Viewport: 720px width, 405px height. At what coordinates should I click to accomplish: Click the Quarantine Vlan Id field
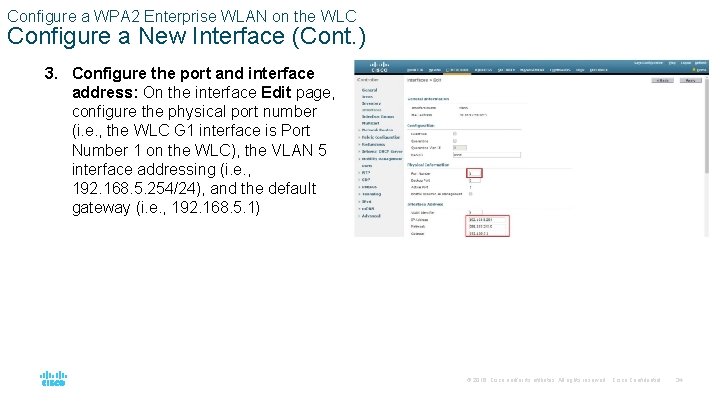[460, 147]
